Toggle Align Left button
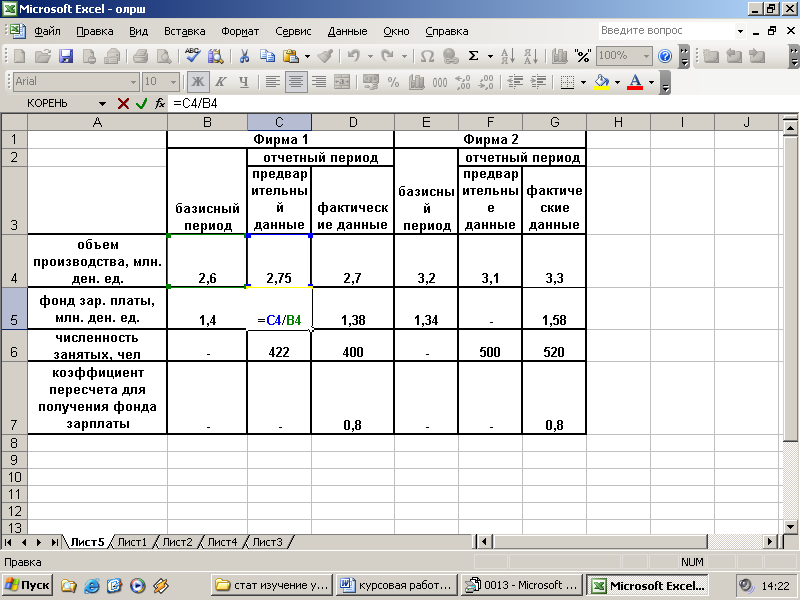 pos(272,82)
